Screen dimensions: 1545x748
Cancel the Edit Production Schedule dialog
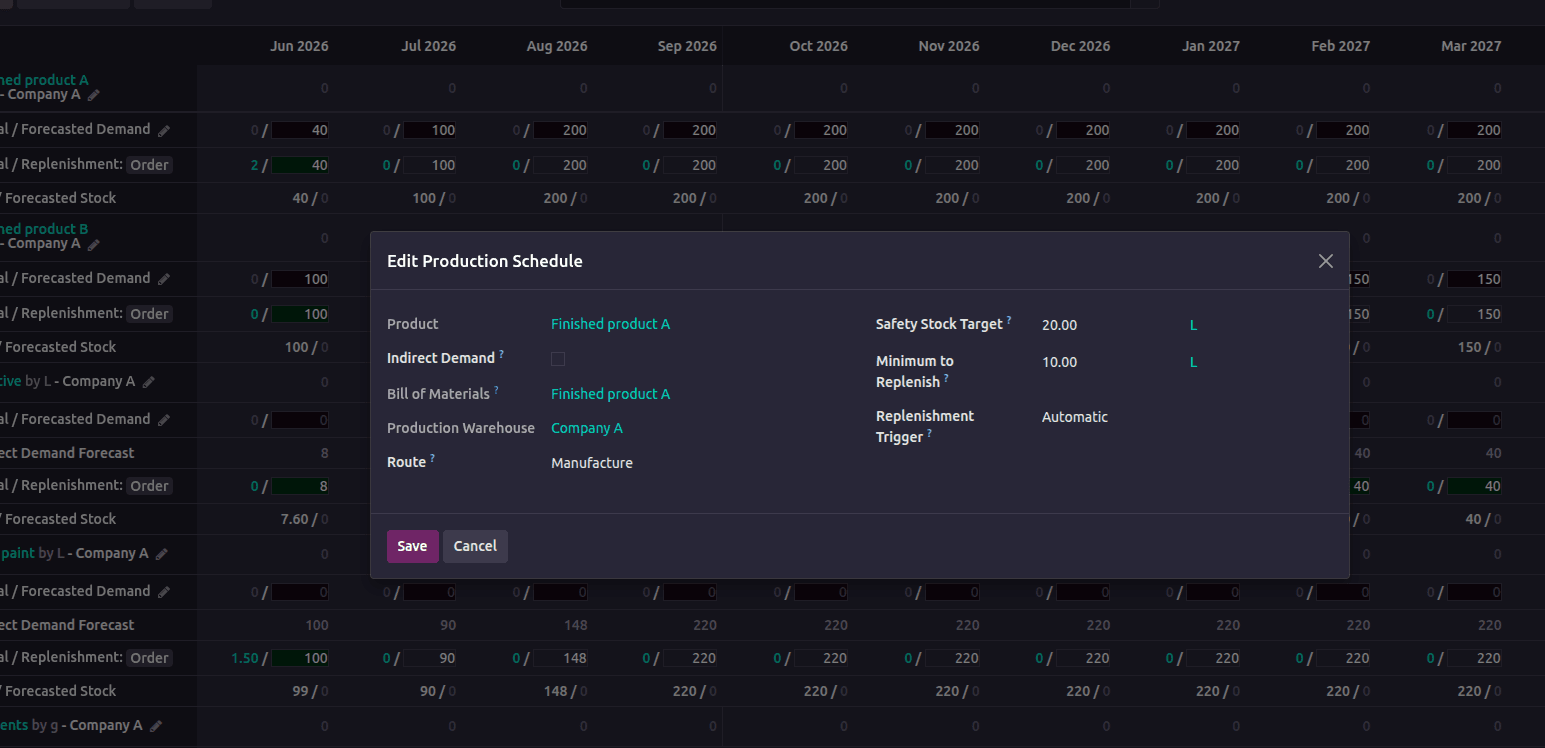(x=475, y=546)
